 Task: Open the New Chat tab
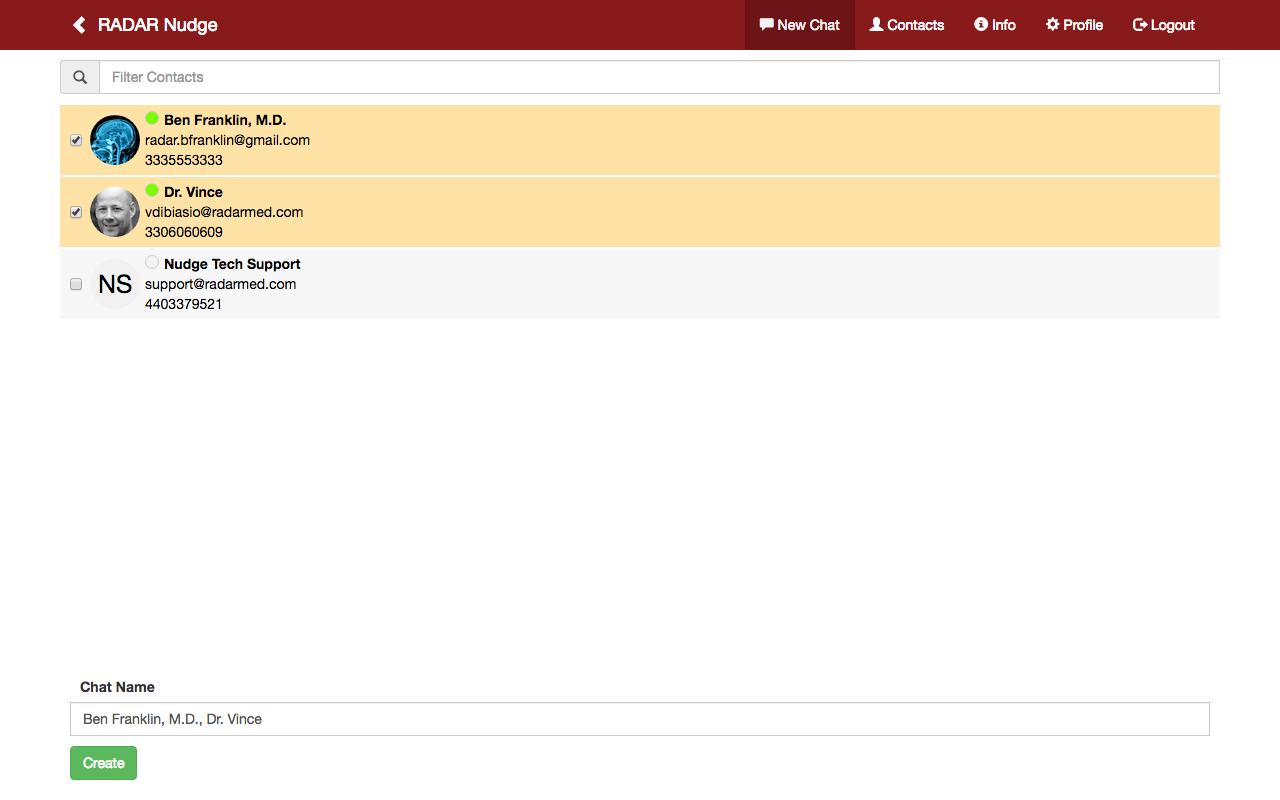click(x=800, y=25)
